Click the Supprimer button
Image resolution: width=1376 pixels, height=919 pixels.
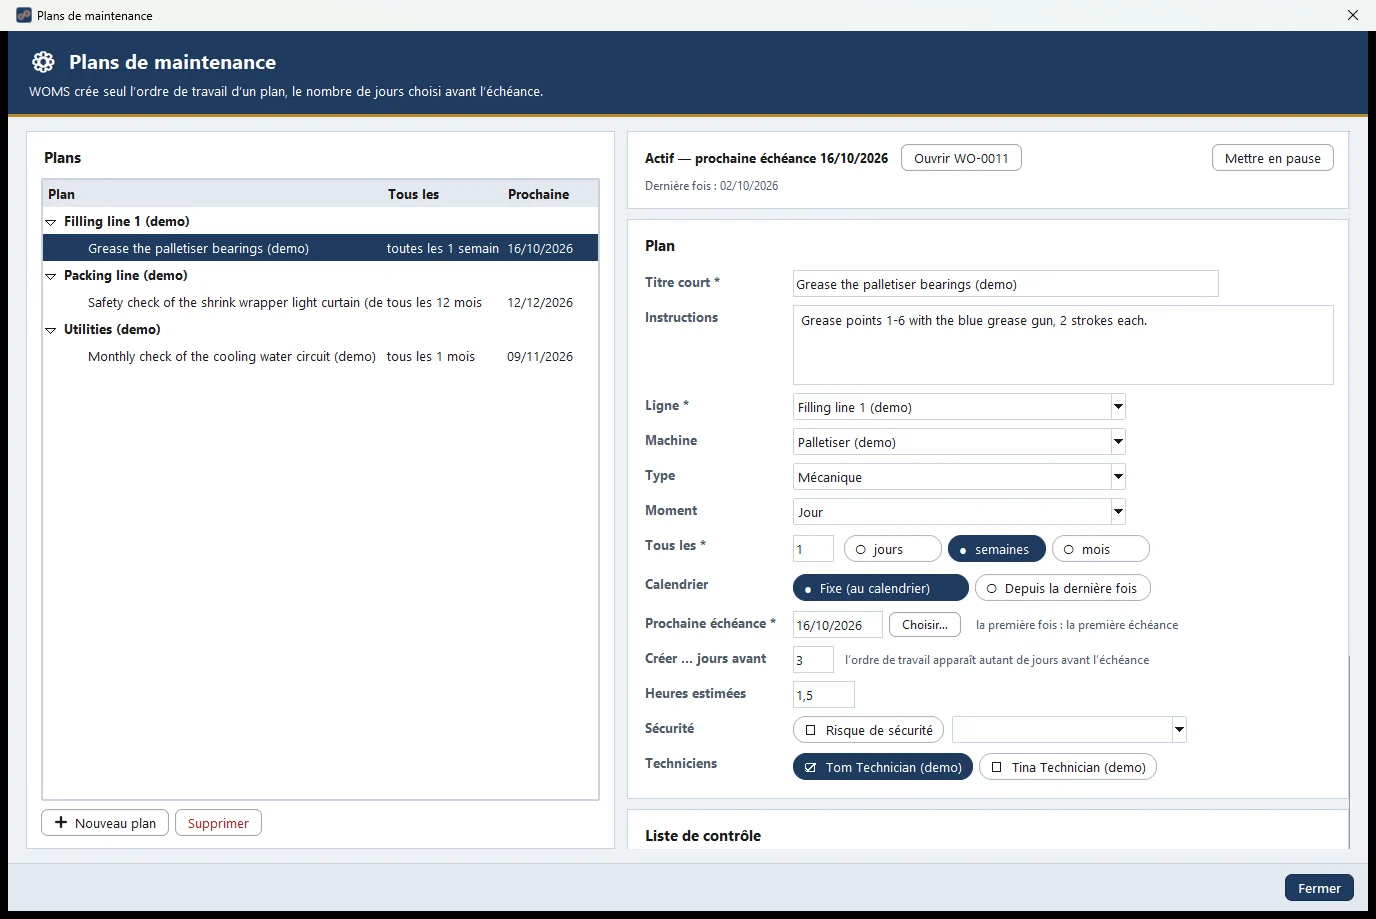(218, 823)
